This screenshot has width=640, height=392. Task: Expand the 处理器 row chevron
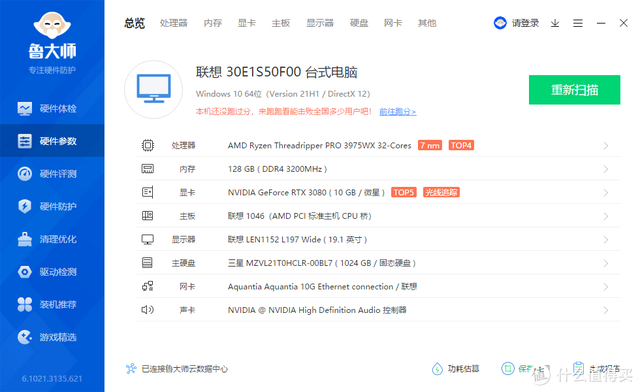pos(606,145)
